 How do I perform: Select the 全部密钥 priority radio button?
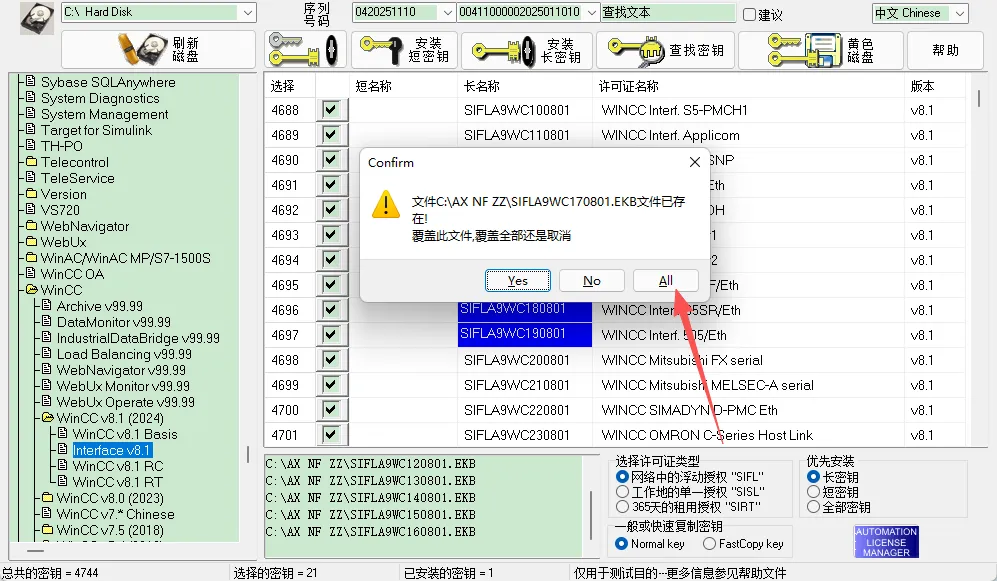point(813,507)
